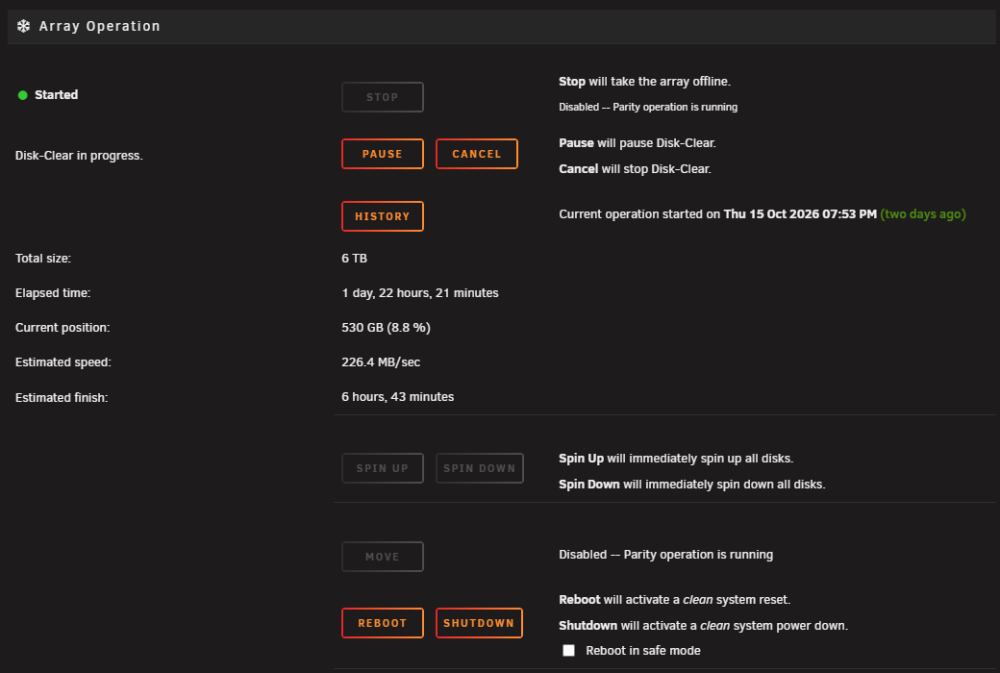
Task: Click the disabled Move button
Action: tap(383, 557)
